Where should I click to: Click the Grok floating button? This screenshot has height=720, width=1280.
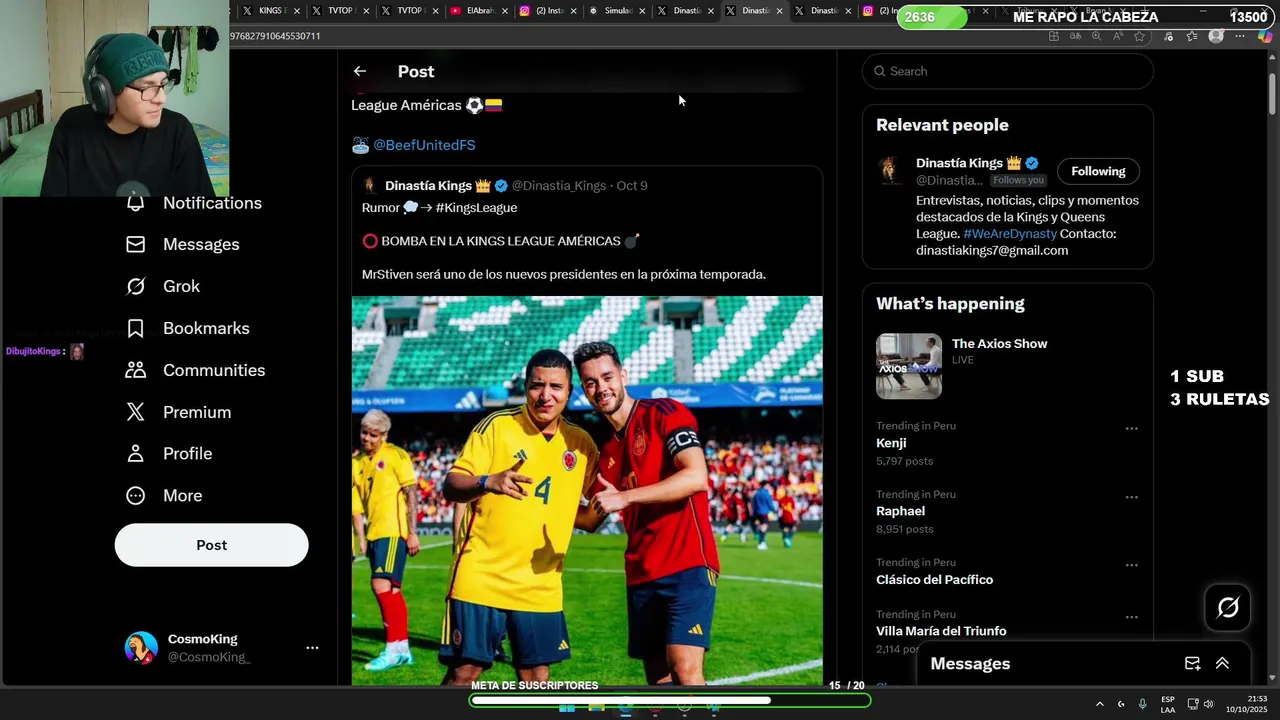tap(1228, 607)
